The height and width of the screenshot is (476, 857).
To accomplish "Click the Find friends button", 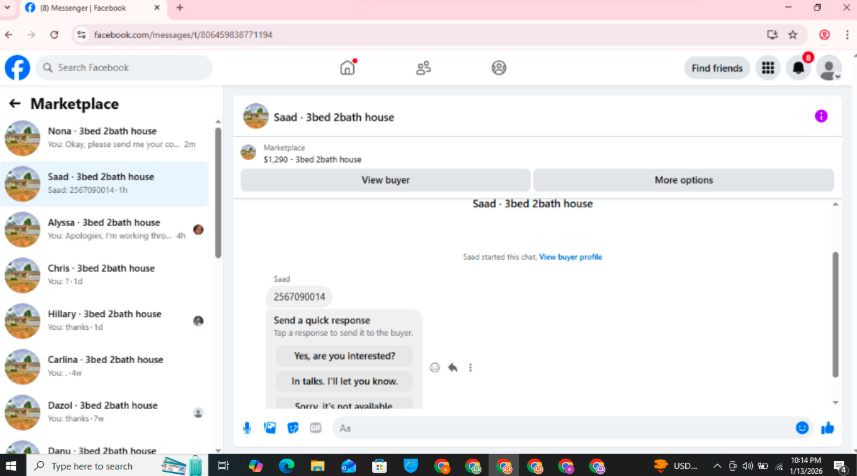I will click(717, 68).
